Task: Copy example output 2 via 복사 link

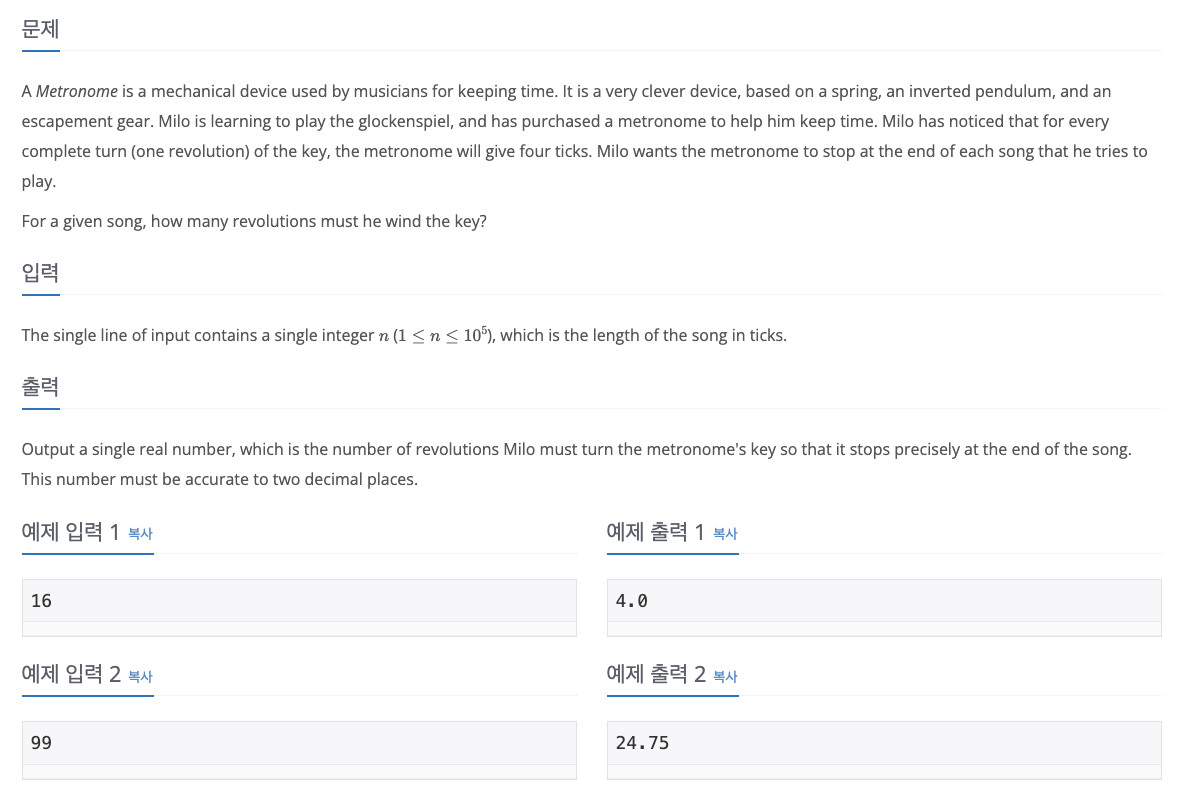Action: (x=725, y=676)
